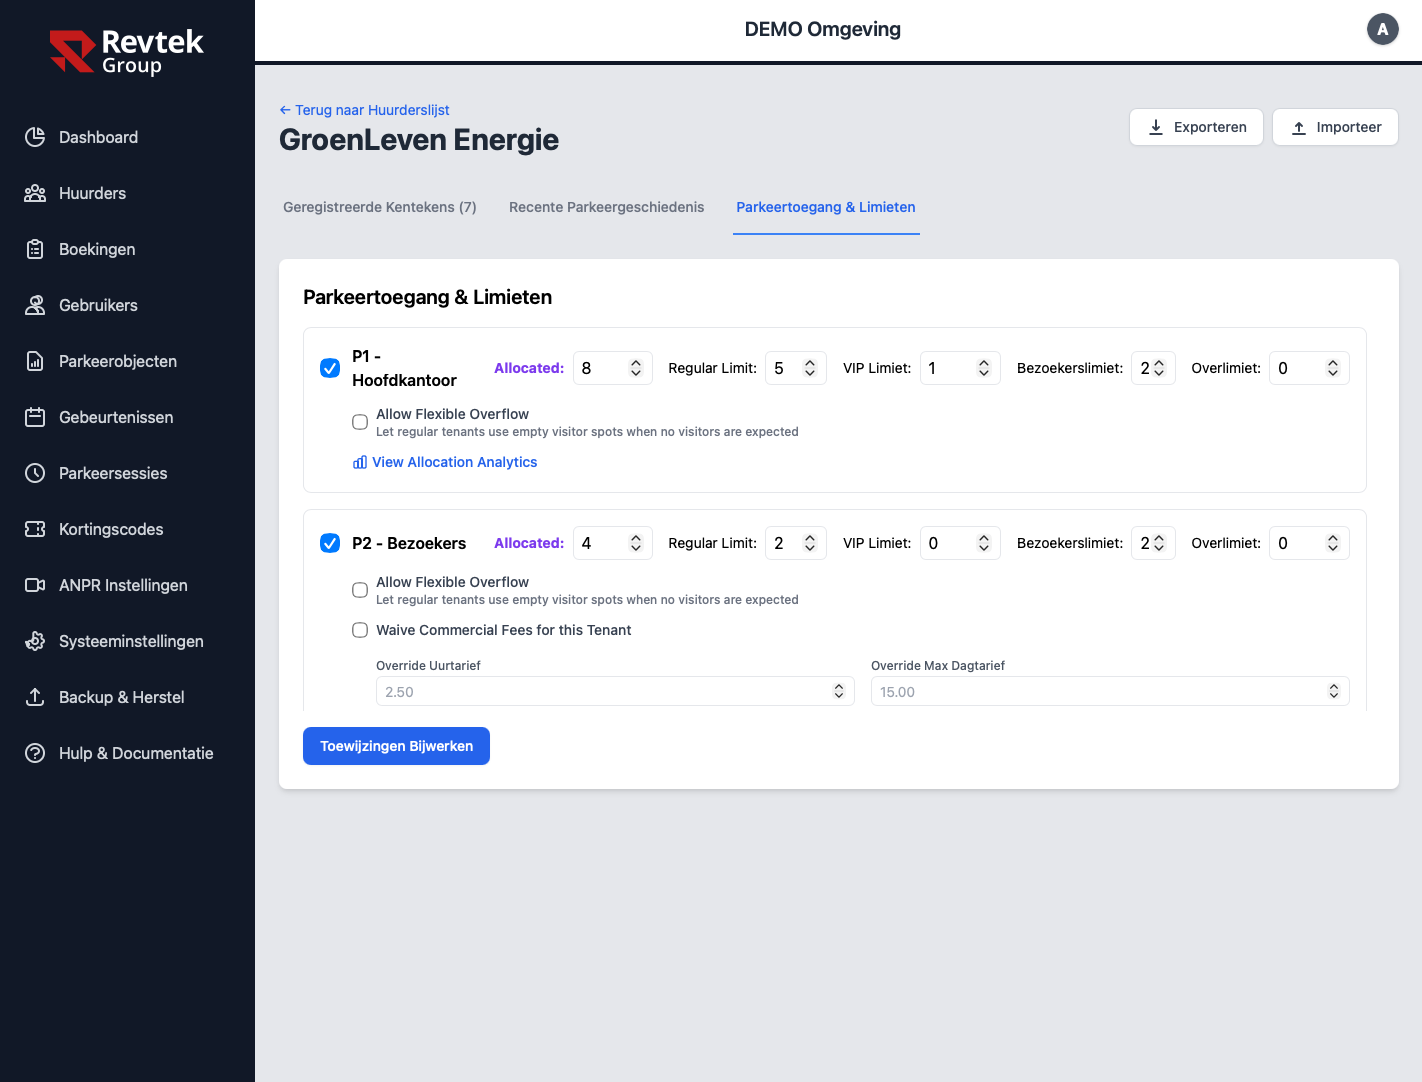Viewport: 1422px width, 1082px height.
Task: Click the Override Uurtarief stepper arrows
Action: tap(839, 691)
